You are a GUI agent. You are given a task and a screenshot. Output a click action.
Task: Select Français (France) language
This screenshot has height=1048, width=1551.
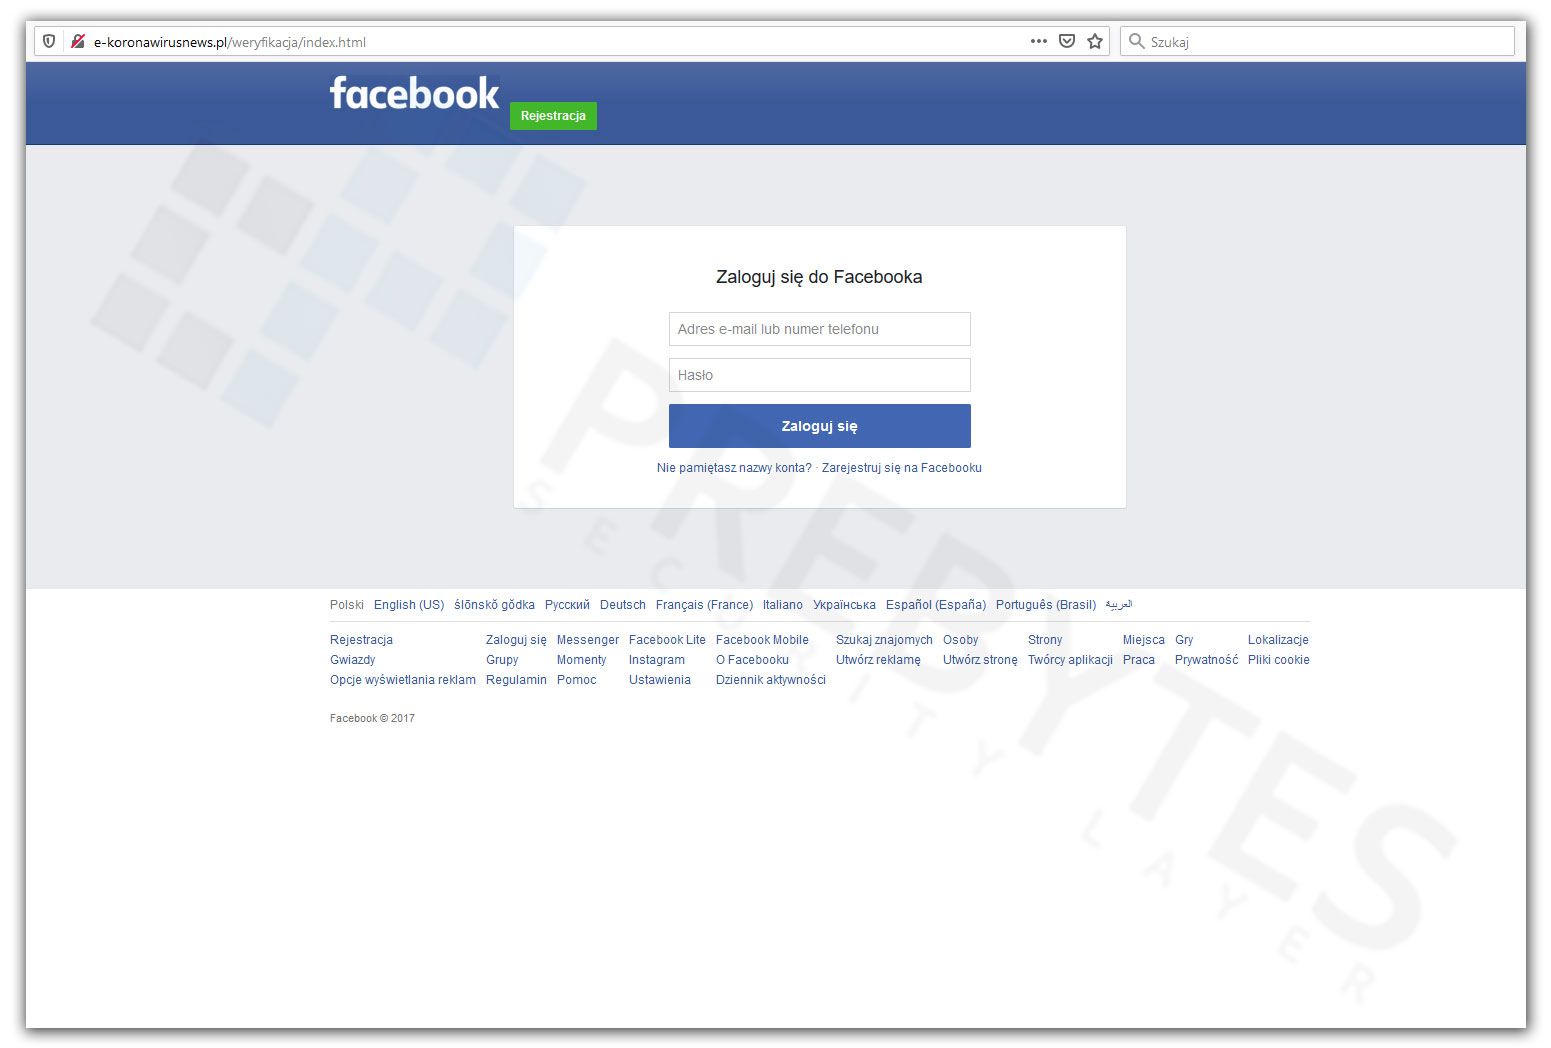[704, 605]
